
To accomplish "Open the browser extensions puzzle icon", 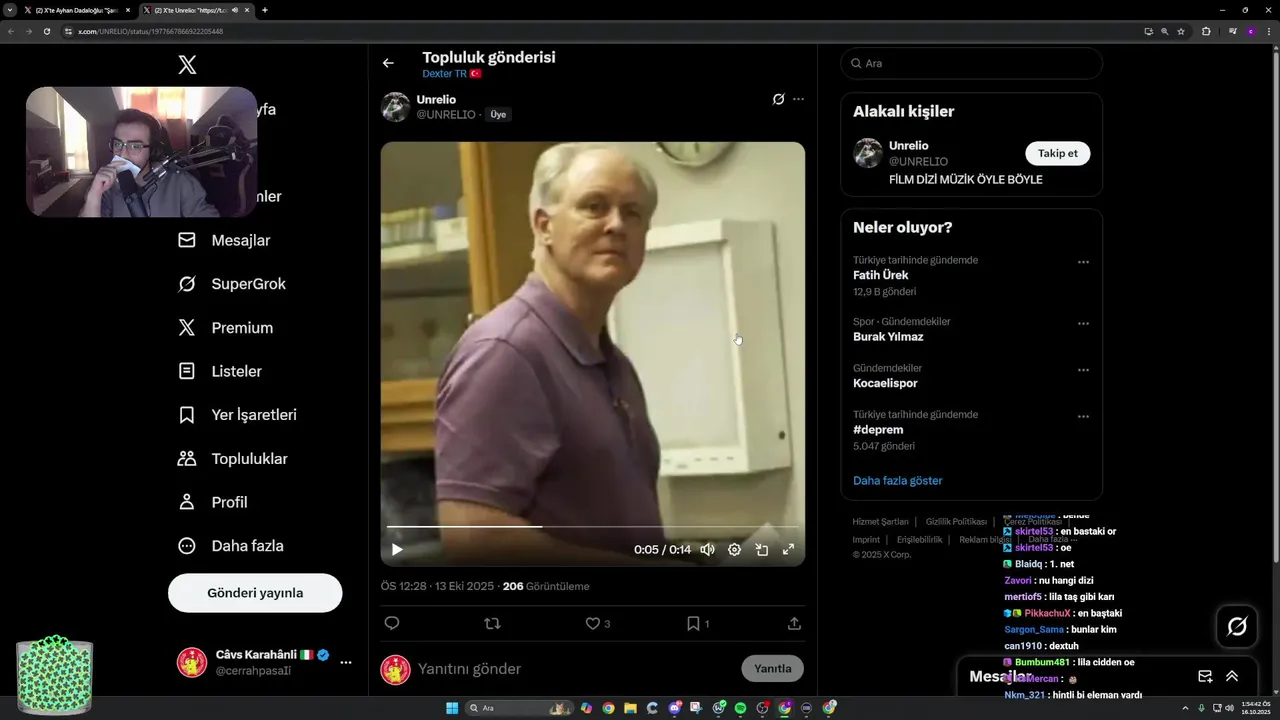I will pos(1206,31).
